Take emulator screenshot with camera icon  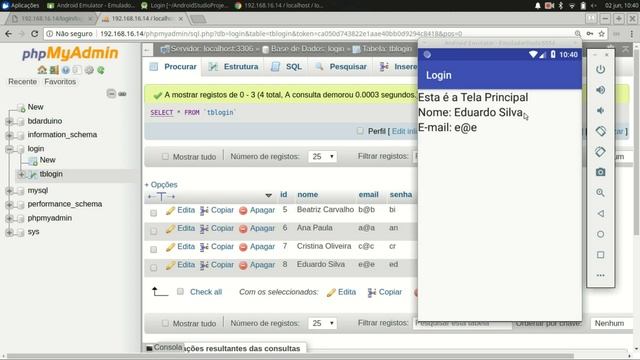[x=600, y=172]
